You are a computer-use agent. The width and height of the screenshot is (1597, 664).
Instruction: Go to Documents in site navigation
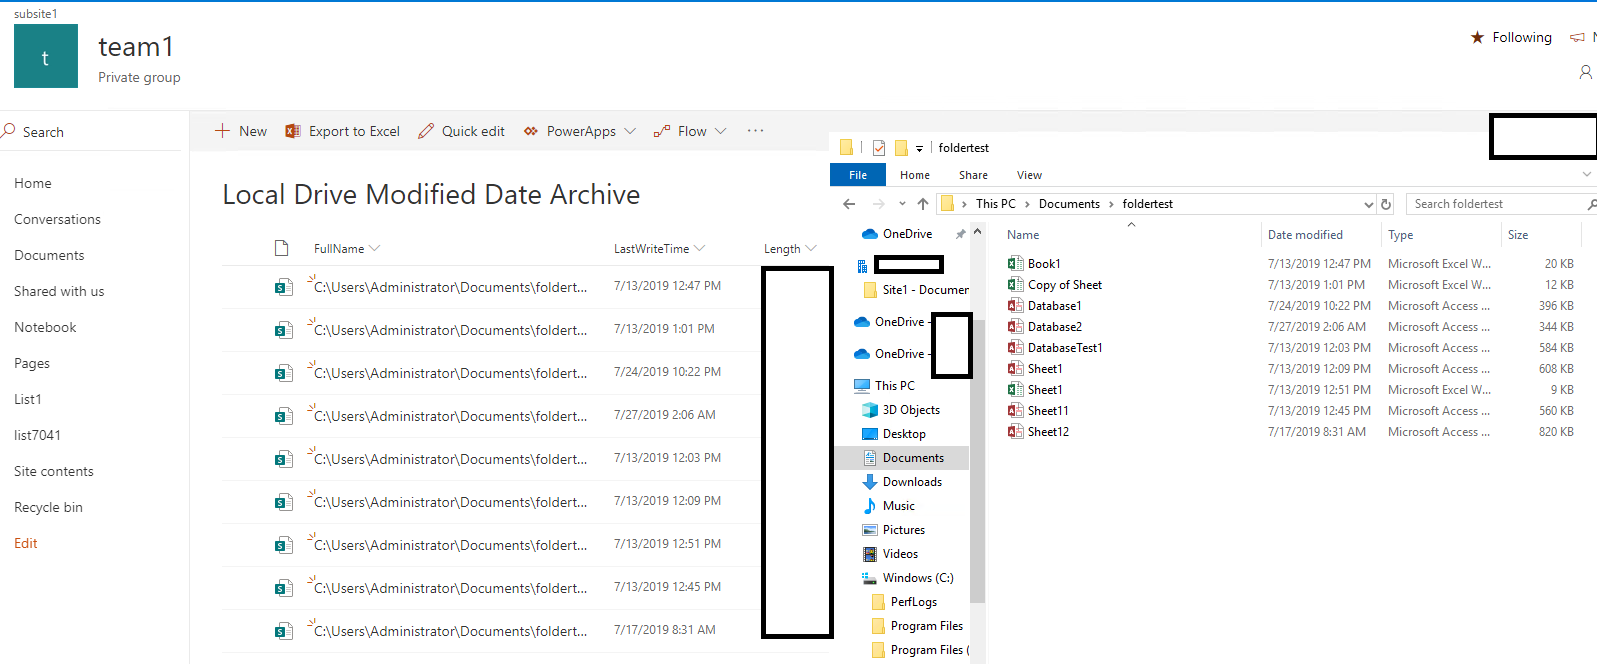pyautogui.click(x=49, y=255)
